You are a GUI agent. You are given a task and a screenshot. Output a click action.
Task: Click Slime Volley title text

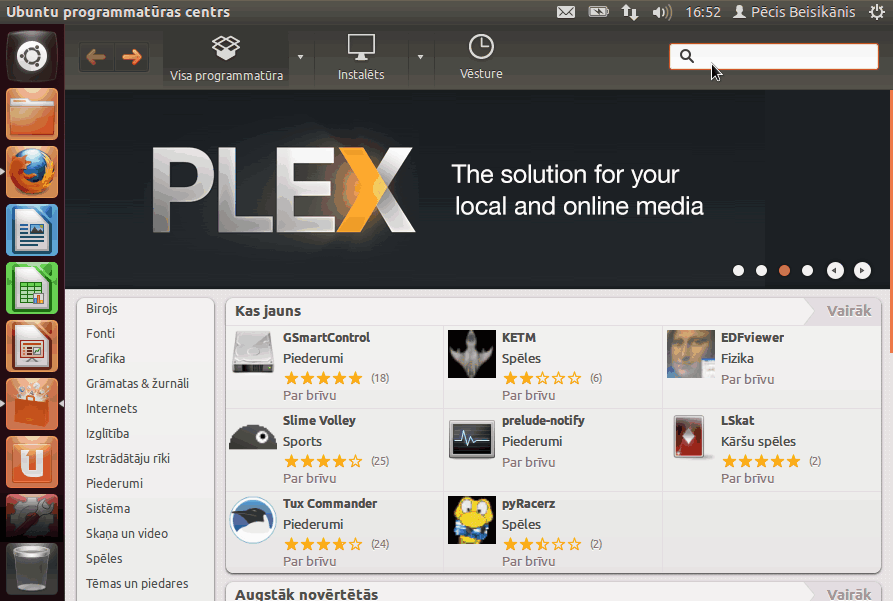tap(319, 420)
